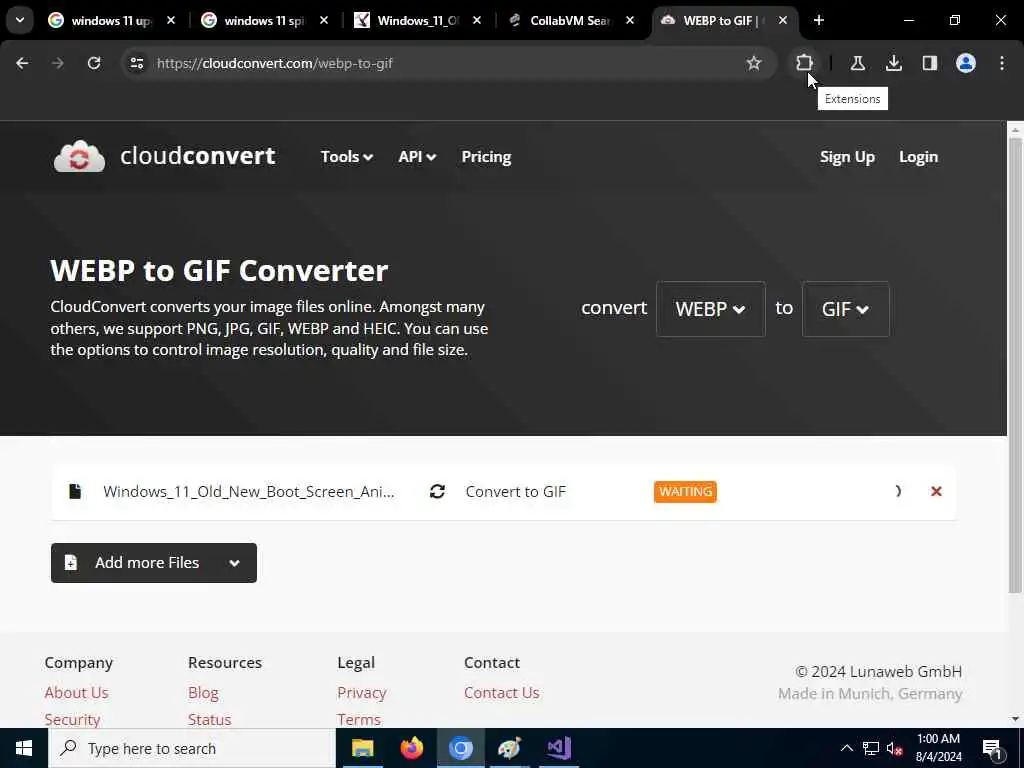Click the Sign Up link

pyautogui.click(x=847, y=157)
